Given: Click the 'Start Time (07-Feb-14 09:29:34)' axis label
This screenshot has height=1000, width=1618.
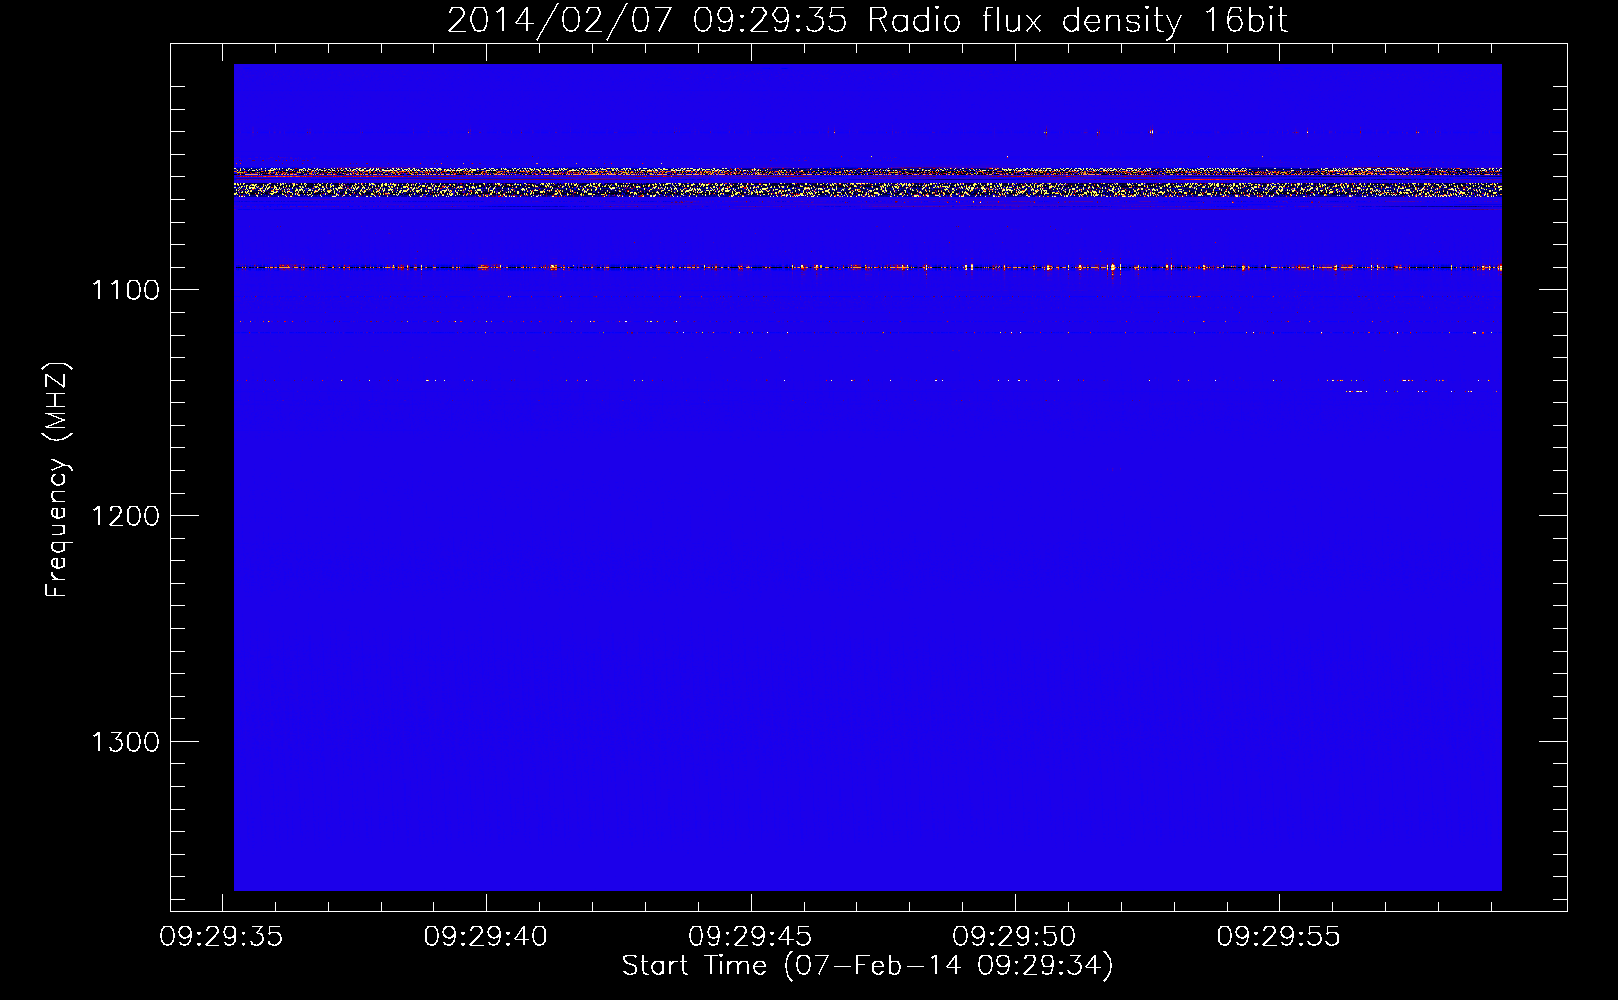Looking at the screenshot, I should coord(867,966).
